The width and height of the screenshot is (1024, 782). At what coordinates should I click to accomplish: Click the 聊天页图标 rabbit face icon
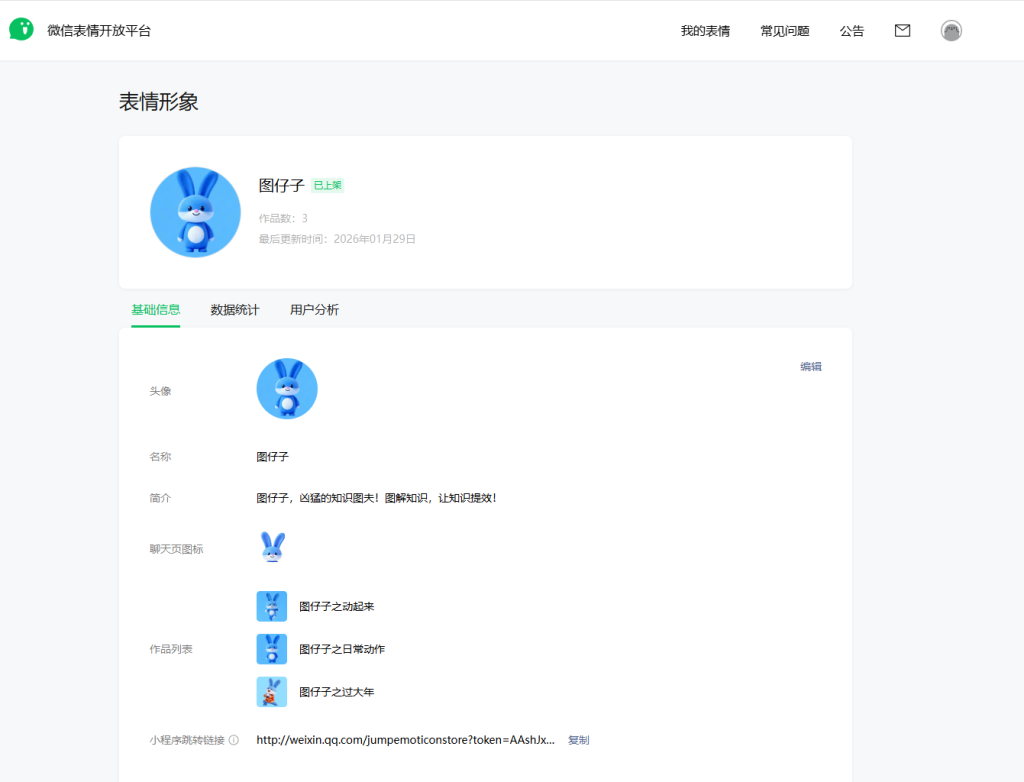pos(272,548)
